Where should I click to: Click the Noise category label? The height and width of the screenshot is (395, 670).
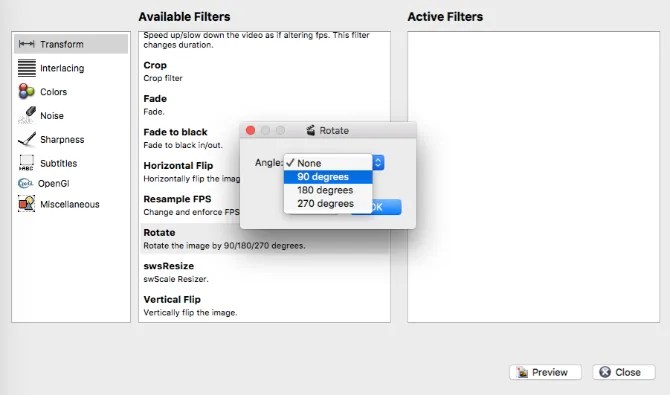(x=52, y=115)
